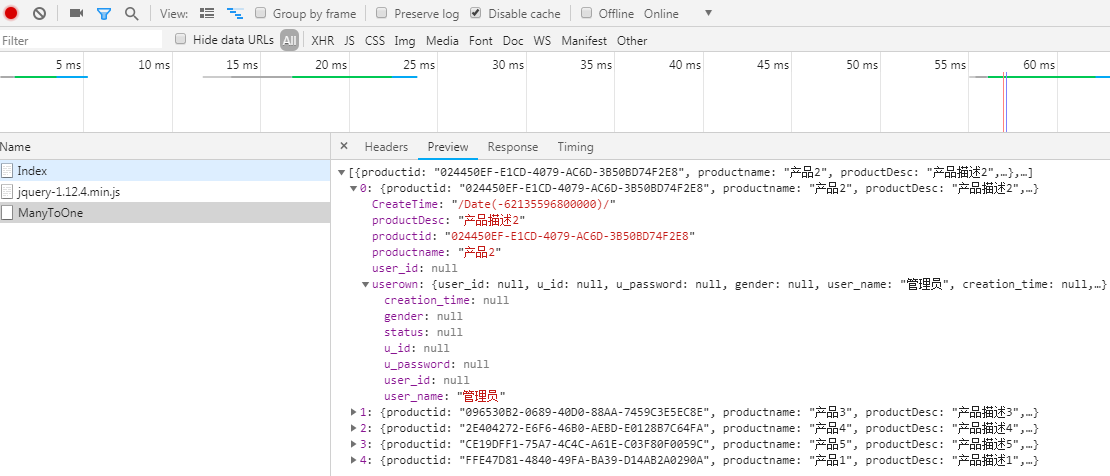Click the jquery-1.12.4.min.js file icon
The height and width of the screenshot is (476, 1110).
(x=7, y=191)
